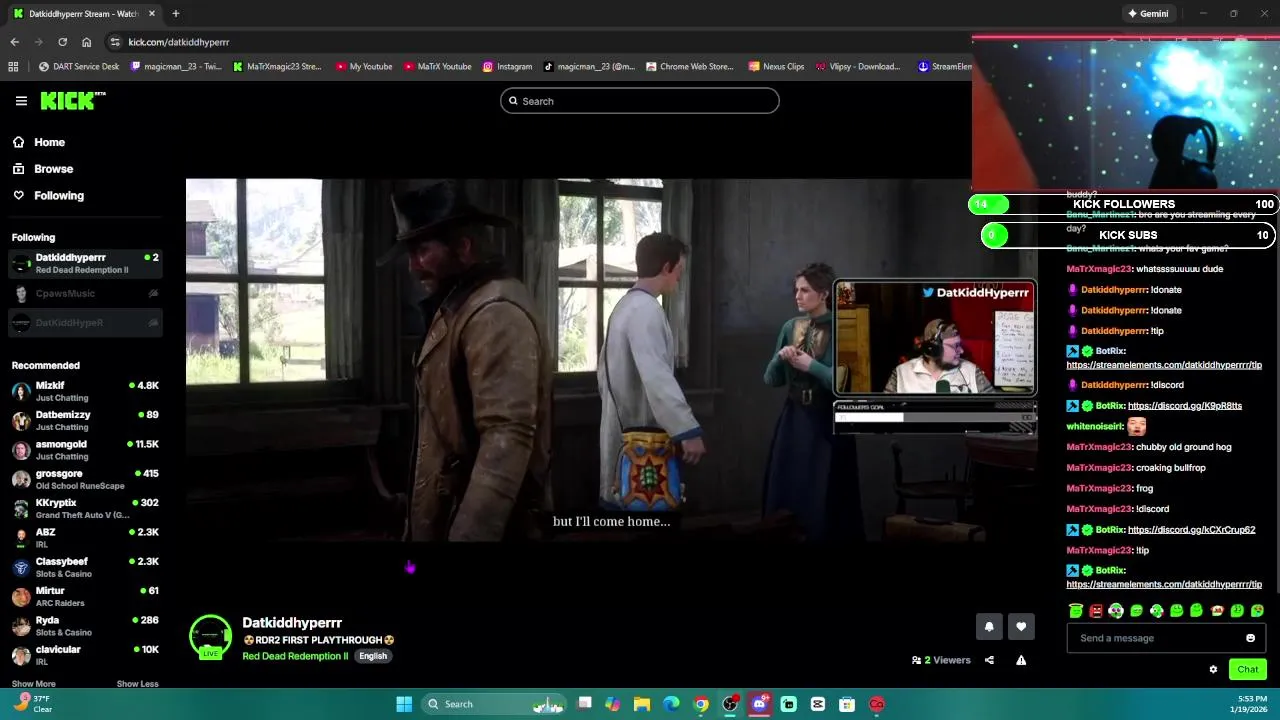Image resolution: width=1280 pixels, height=720 pixels.
Task: Open recommended channel grossgore
Action: (x=85, y=479)
